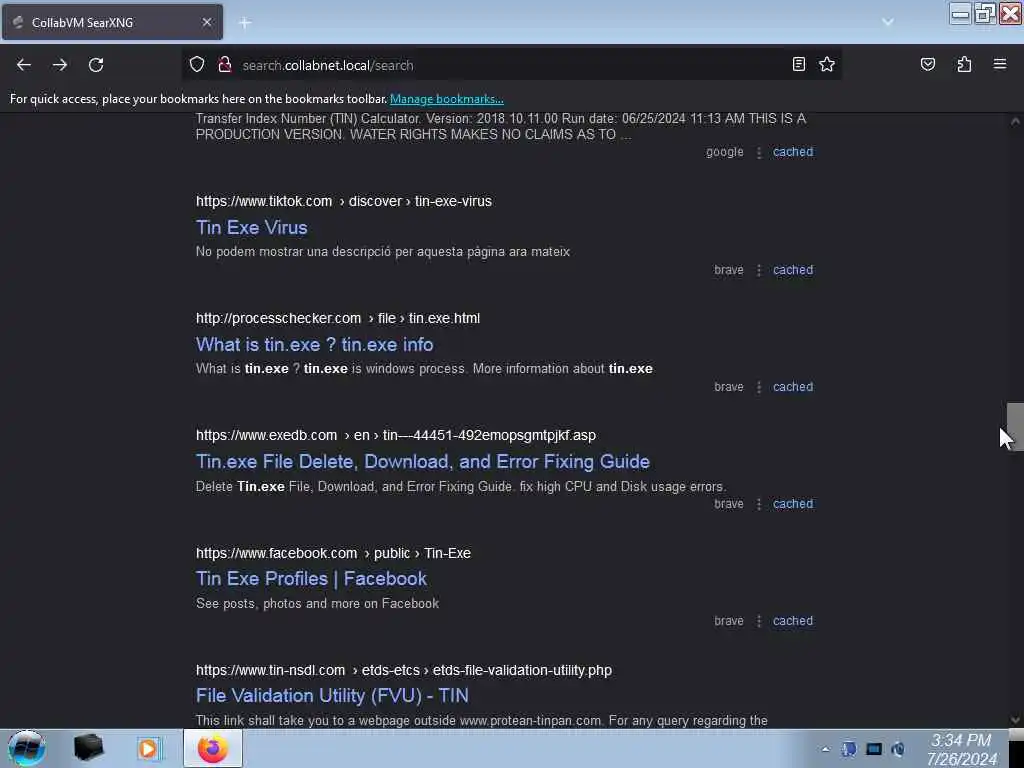Image resolution: width=1024 pixels, height=768 pixels.
Task: Open options dots for processchecker result
Action: (x=758, y=387)
